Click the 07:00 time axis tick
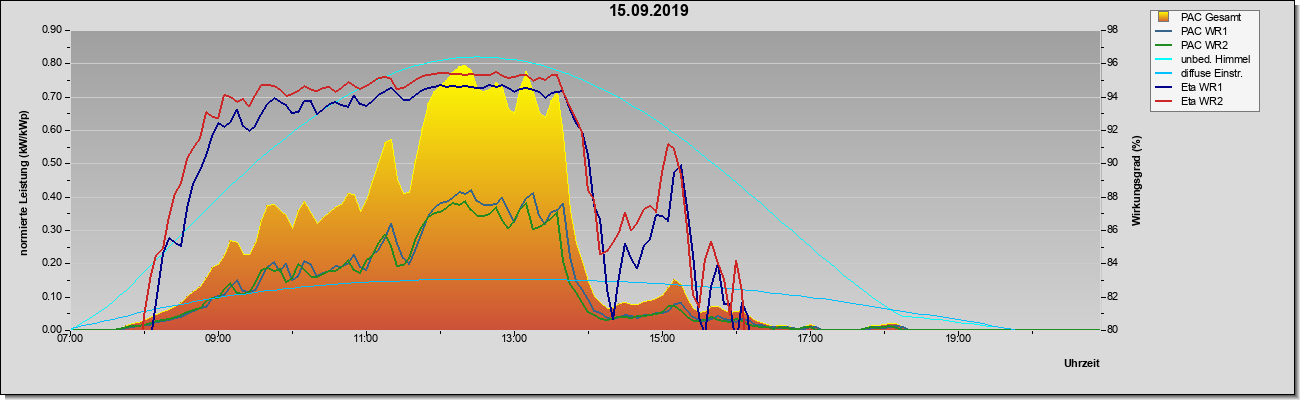The image size is (1300, 400). [x=71, y=340]
